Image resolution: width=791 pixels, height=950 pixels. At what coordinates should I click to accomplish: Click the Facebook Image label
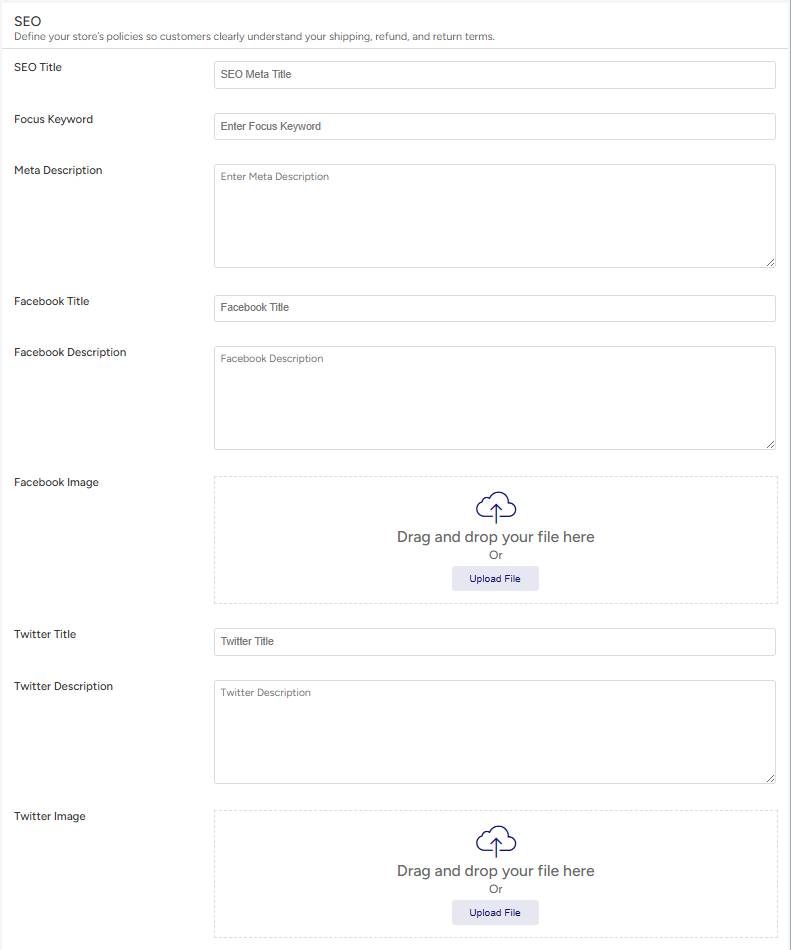[56, 482]
